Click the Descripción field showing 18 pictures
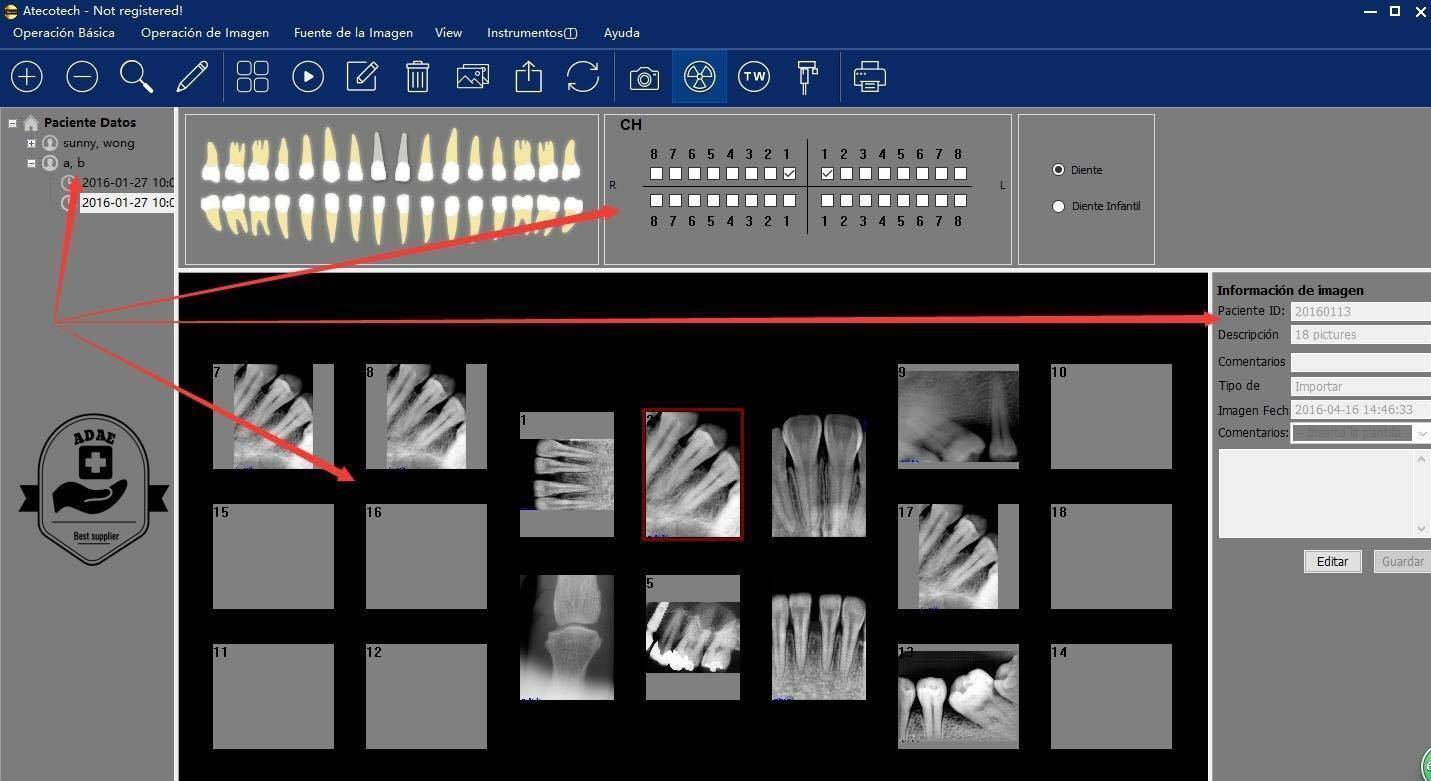The image size is (1431, 781). click(1360, 335)
